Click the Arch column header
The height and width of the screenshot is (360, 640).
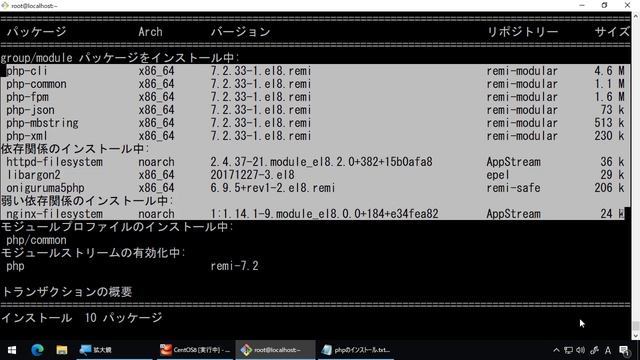click(150, 32)
